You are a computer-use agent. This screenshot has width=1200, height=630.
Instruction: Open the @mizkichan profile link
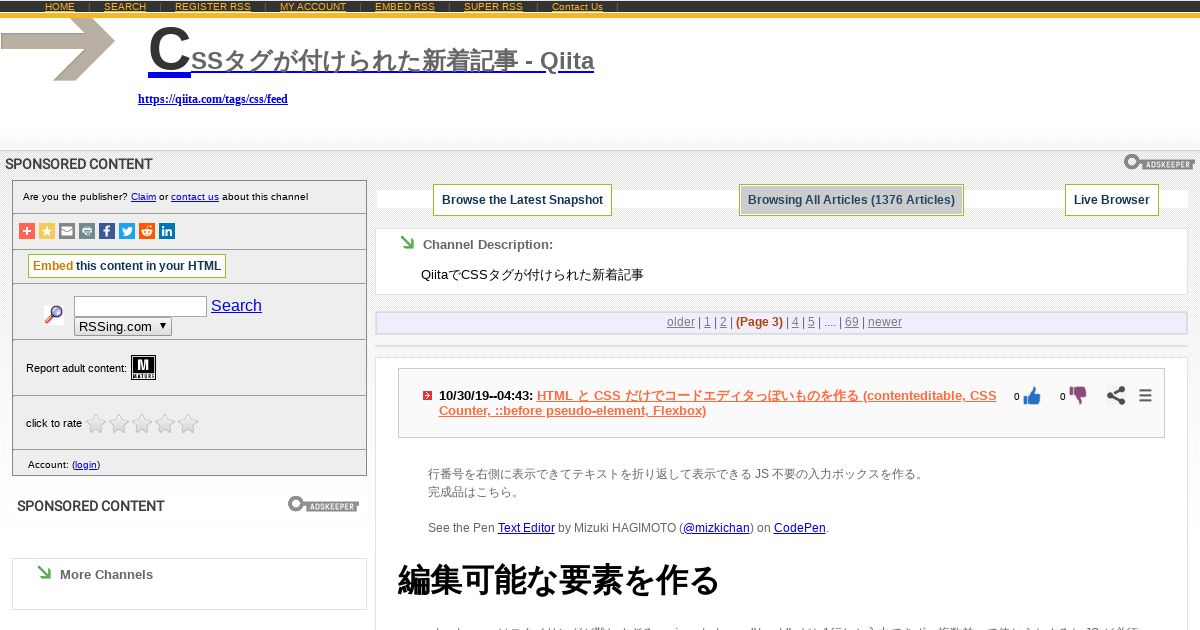pos(716,528)
